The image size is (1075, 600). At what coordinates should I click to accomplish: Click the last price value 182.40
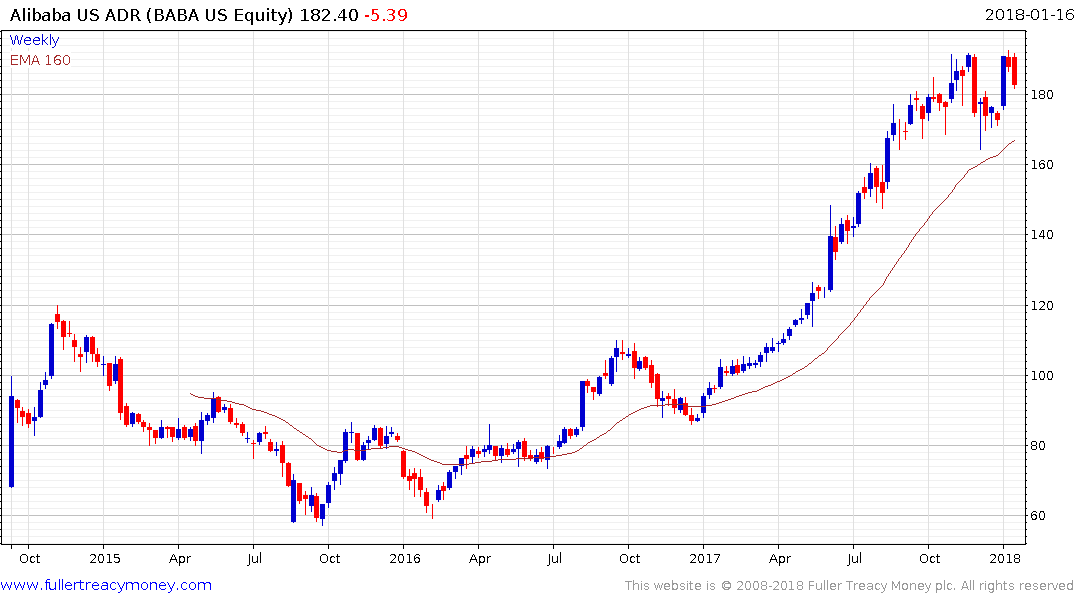[x=329, y=15]
